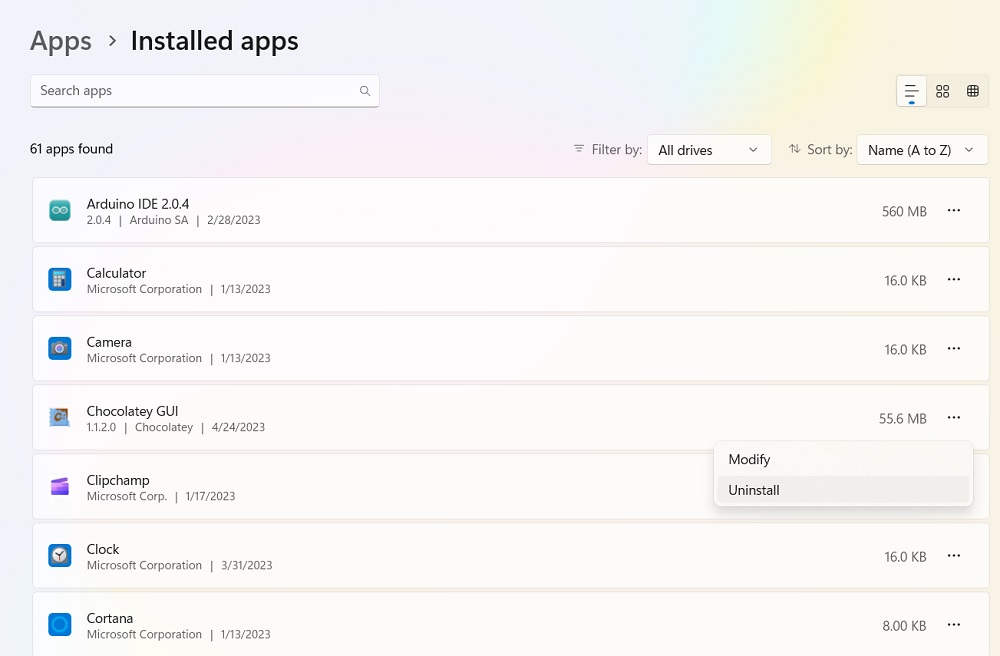Open the Filter by drives dropdown
The width and height of the screenshot is (1000, 656).
coord(709,149)
